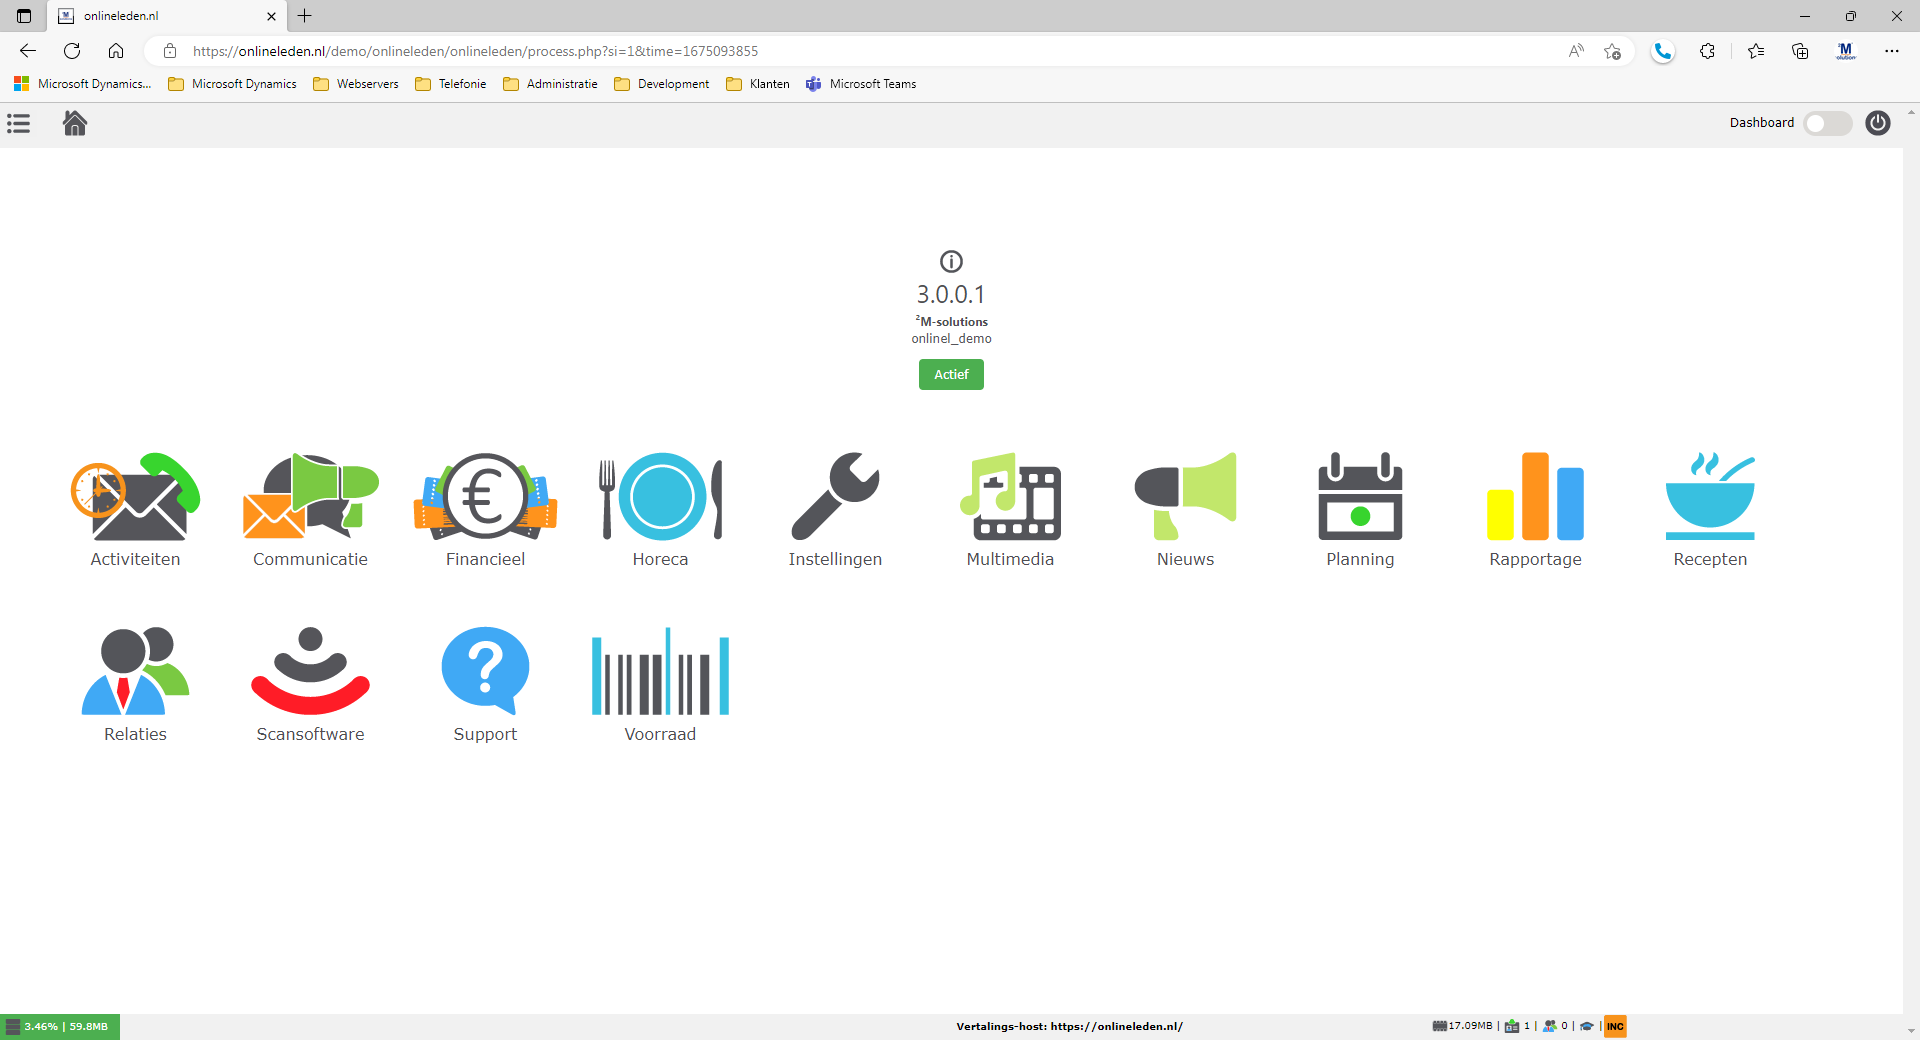Expand the hamburger menu list
This screenshot has width=1920, height=1040.
click(19, 123)
